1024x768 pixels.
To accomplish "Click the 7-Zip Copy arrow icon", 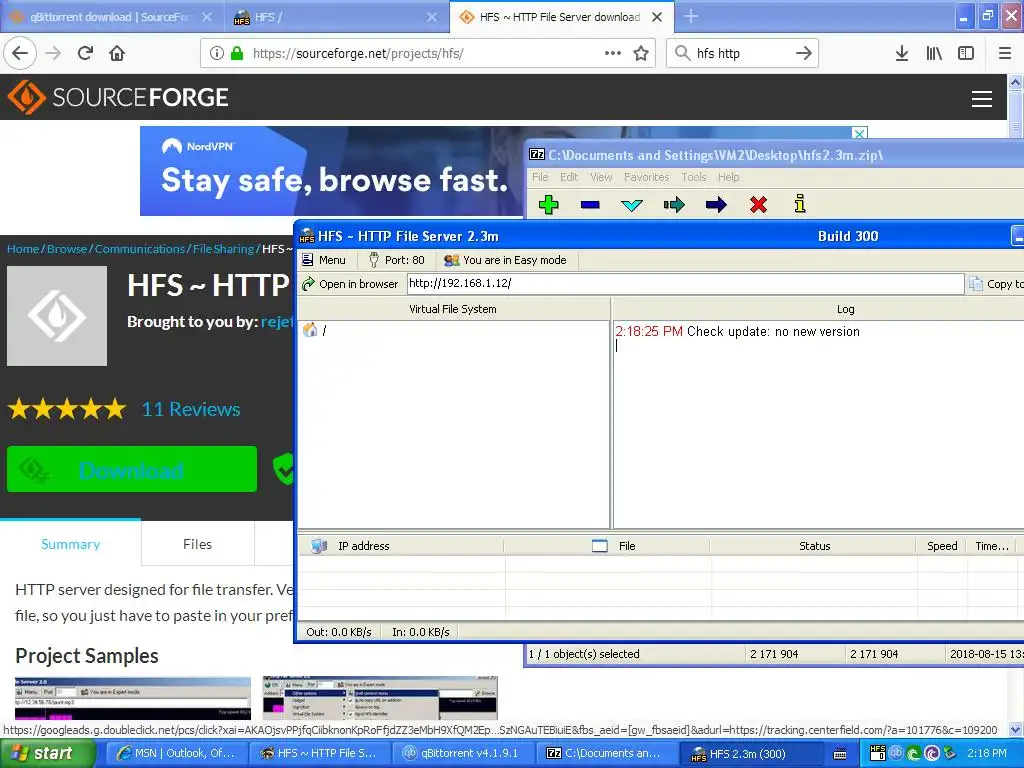I will coord(674,205).
